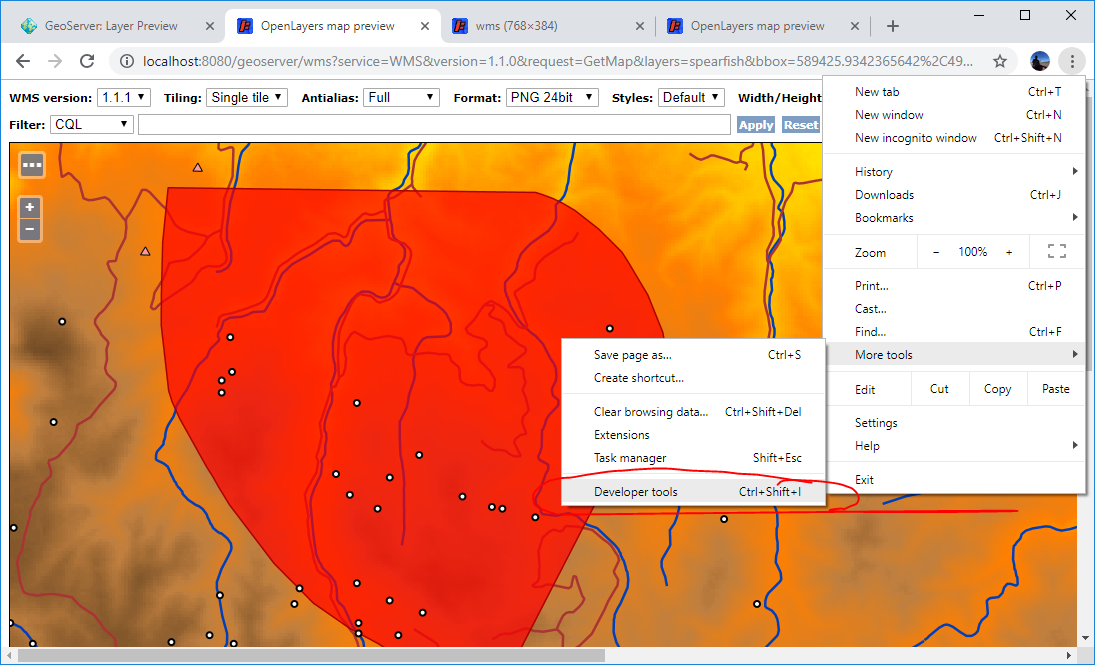Close the GeoServer Layer Preview tab
This screenshot has height=665, width=1095.
pos(210,26)
